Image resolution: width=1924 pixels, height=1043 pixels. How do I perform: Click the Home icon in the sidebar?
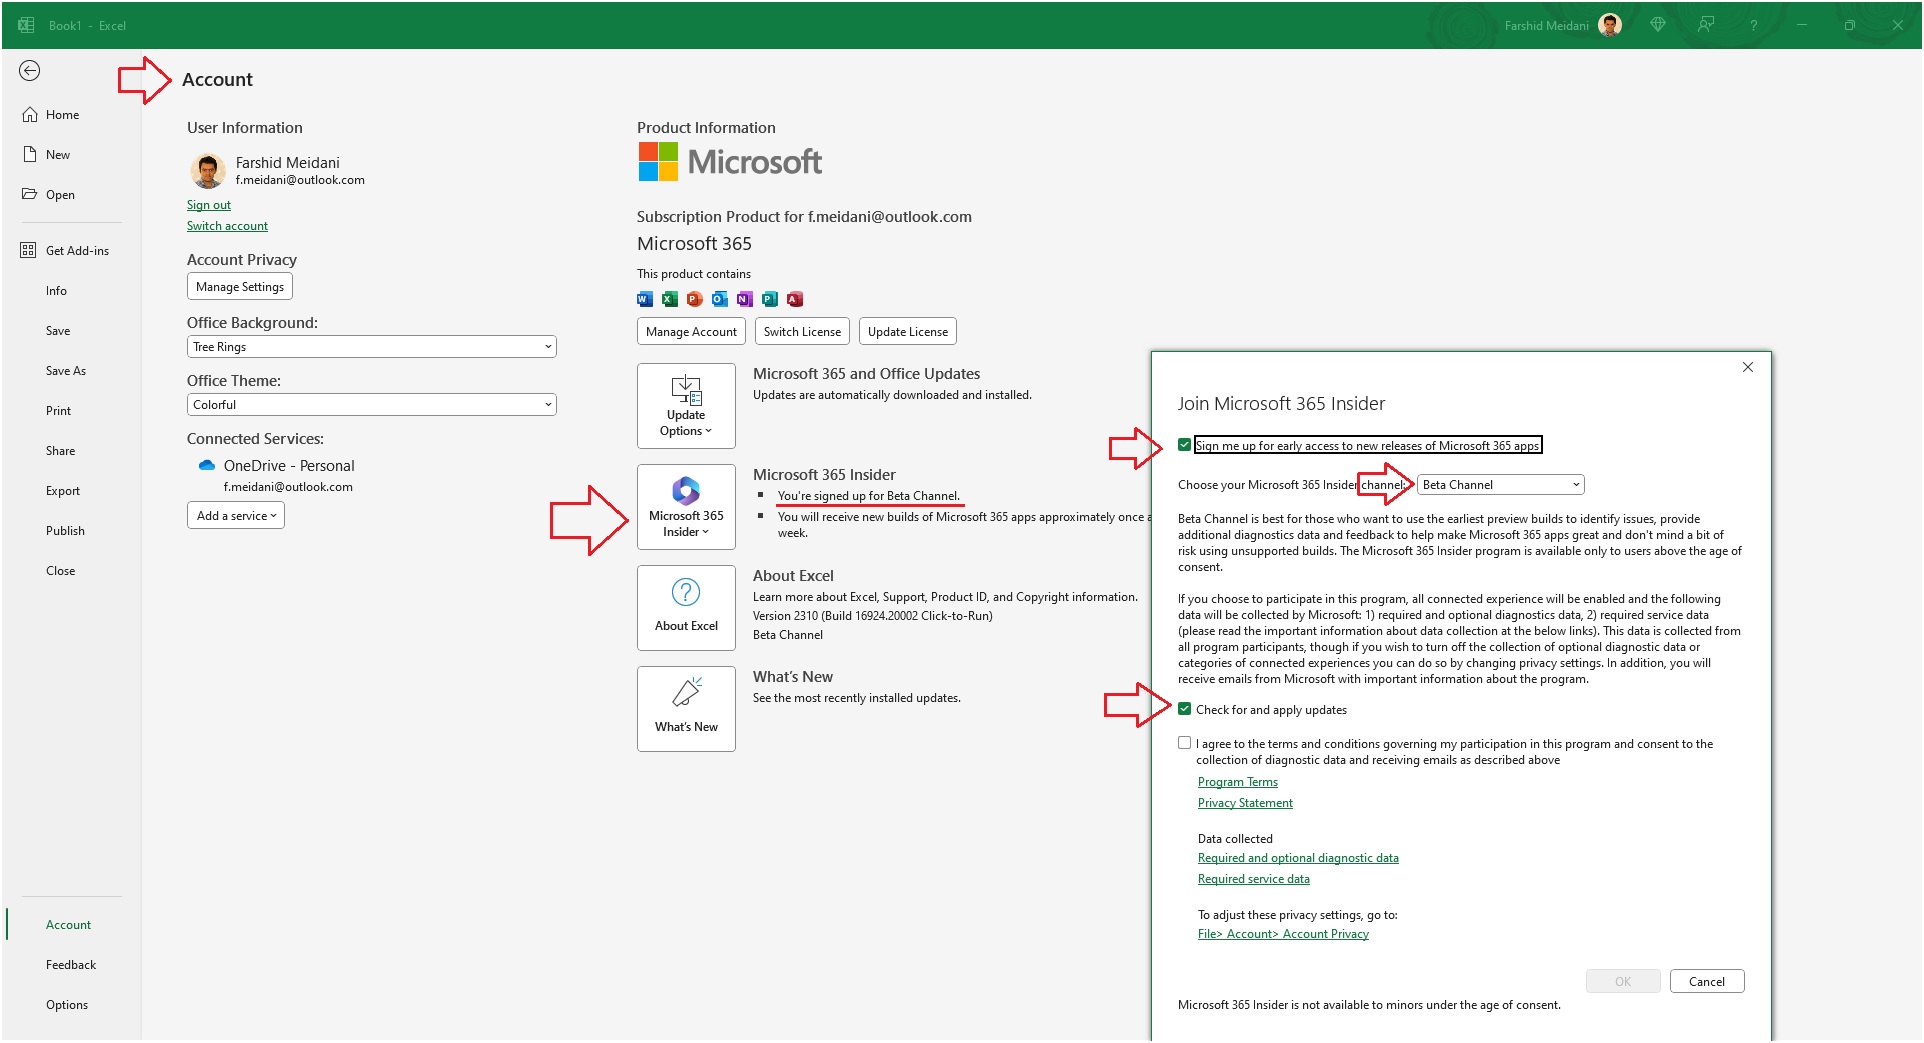pos(30,115)
